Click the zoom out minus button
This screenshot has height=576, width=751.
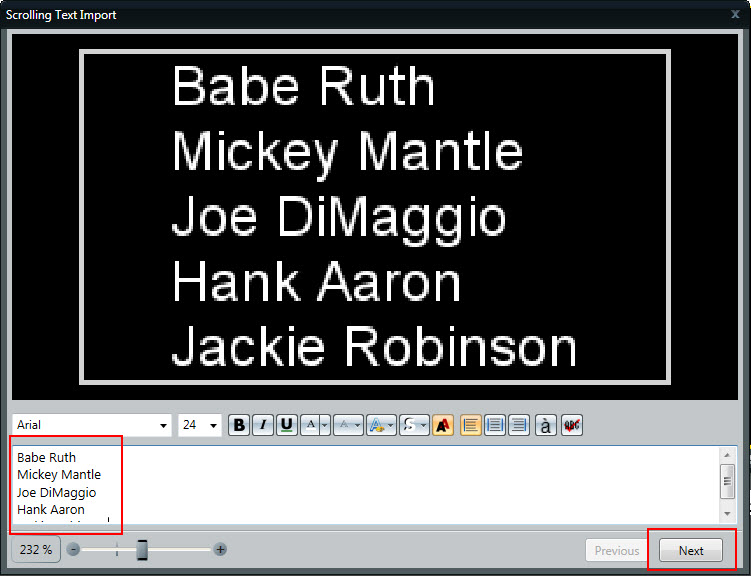point(74,550)
